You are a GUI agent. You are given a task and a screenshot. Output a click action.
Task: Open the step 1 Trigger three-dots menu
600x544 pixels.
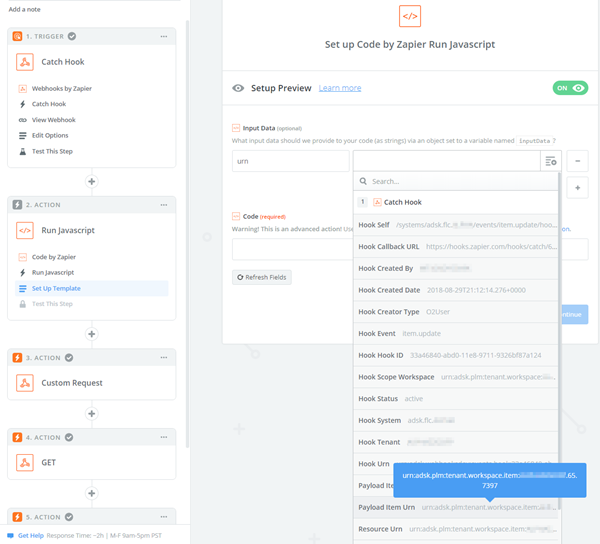pyautogui.click(x=164, y=36)
